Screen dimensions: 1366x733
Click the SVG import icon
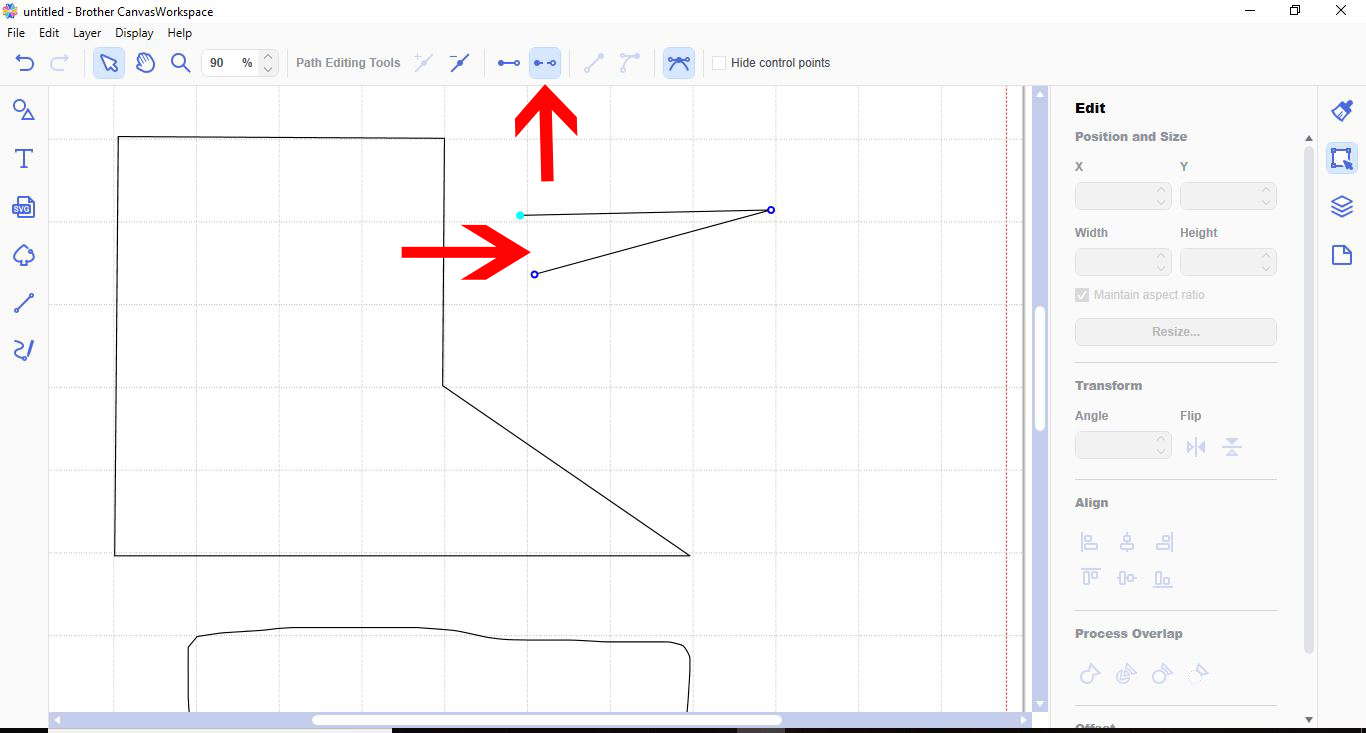coord(24,207)
